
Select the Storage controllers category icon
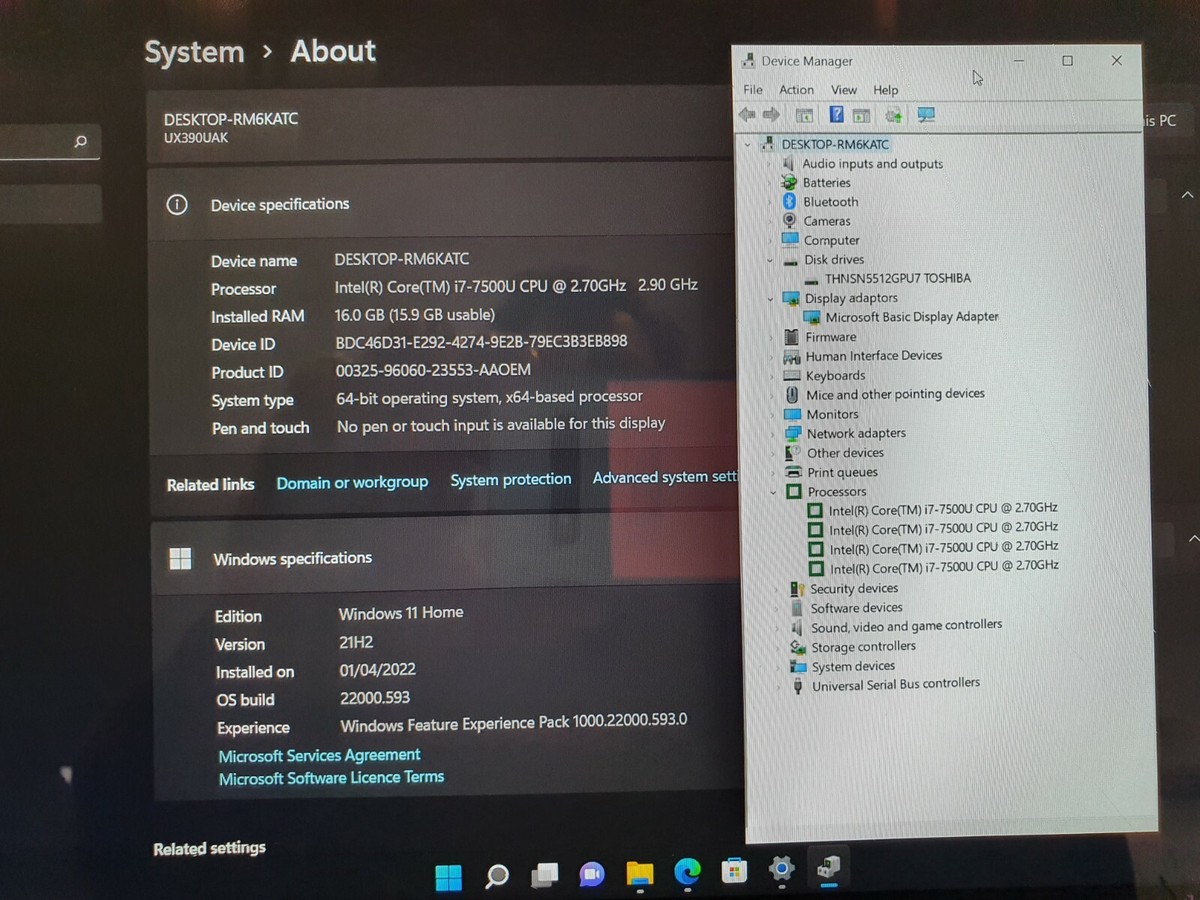pos(798,646)
